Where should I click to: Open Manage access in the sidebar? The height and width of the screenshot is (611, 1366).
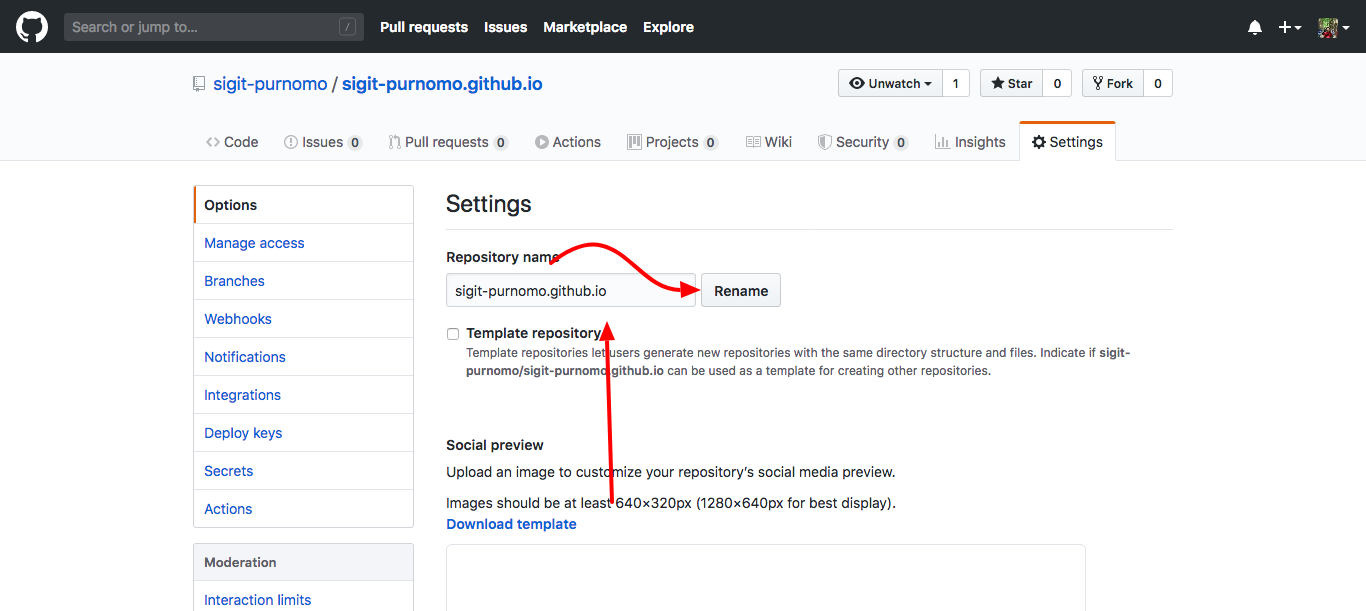coord(303,243)
